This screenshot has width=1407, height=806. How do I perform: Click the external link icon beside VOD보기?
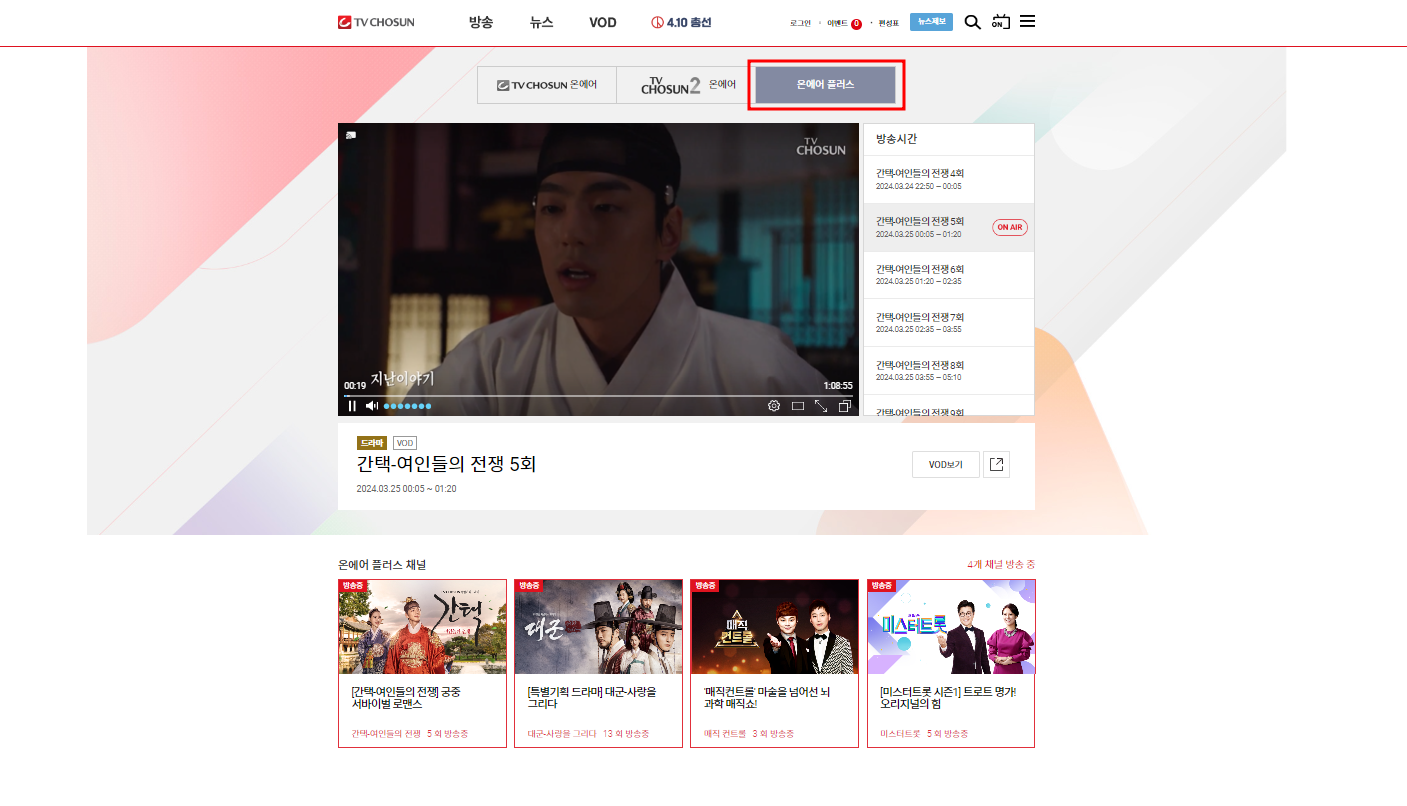997,464
